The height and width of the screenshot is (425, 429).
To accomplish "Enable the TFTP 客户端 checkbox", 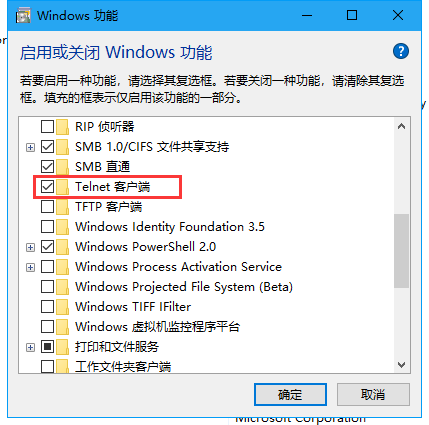I will pos(47,207).
